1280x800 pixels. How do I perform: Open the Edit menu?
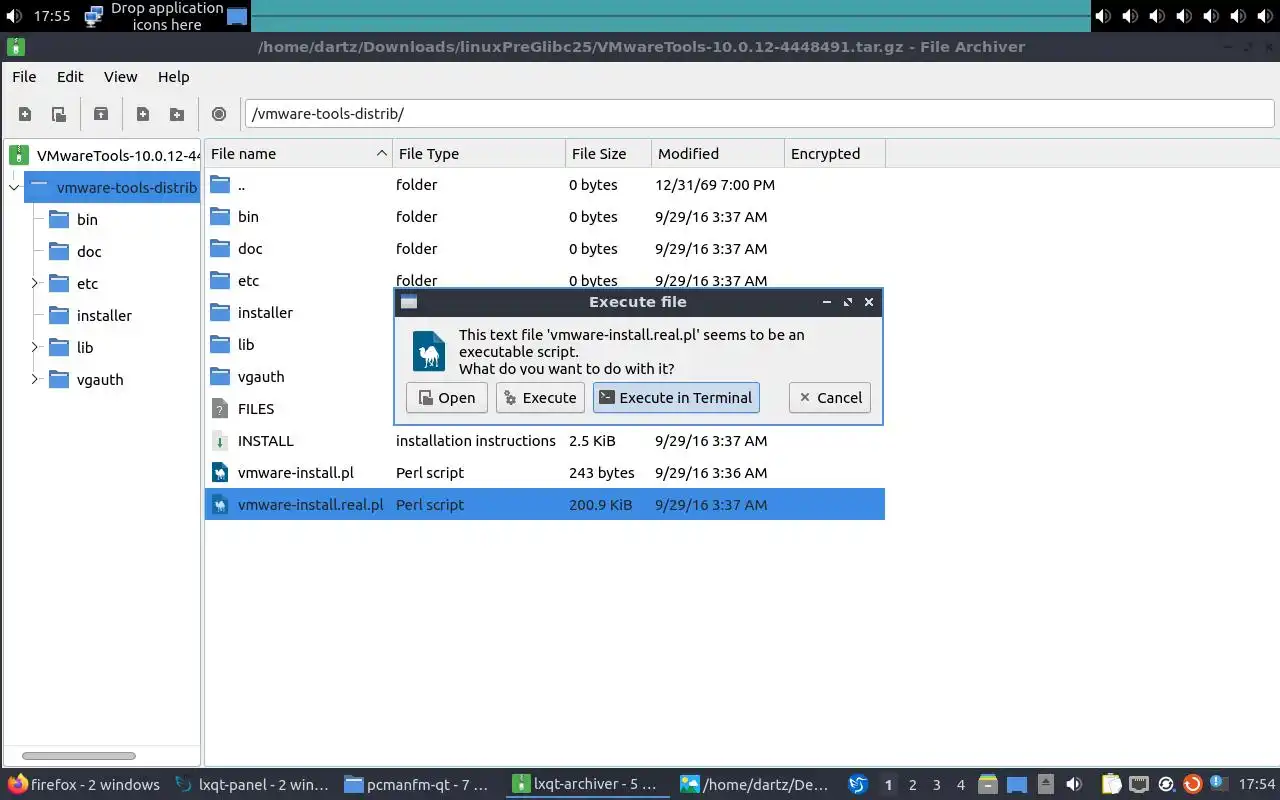pos(70,77)
